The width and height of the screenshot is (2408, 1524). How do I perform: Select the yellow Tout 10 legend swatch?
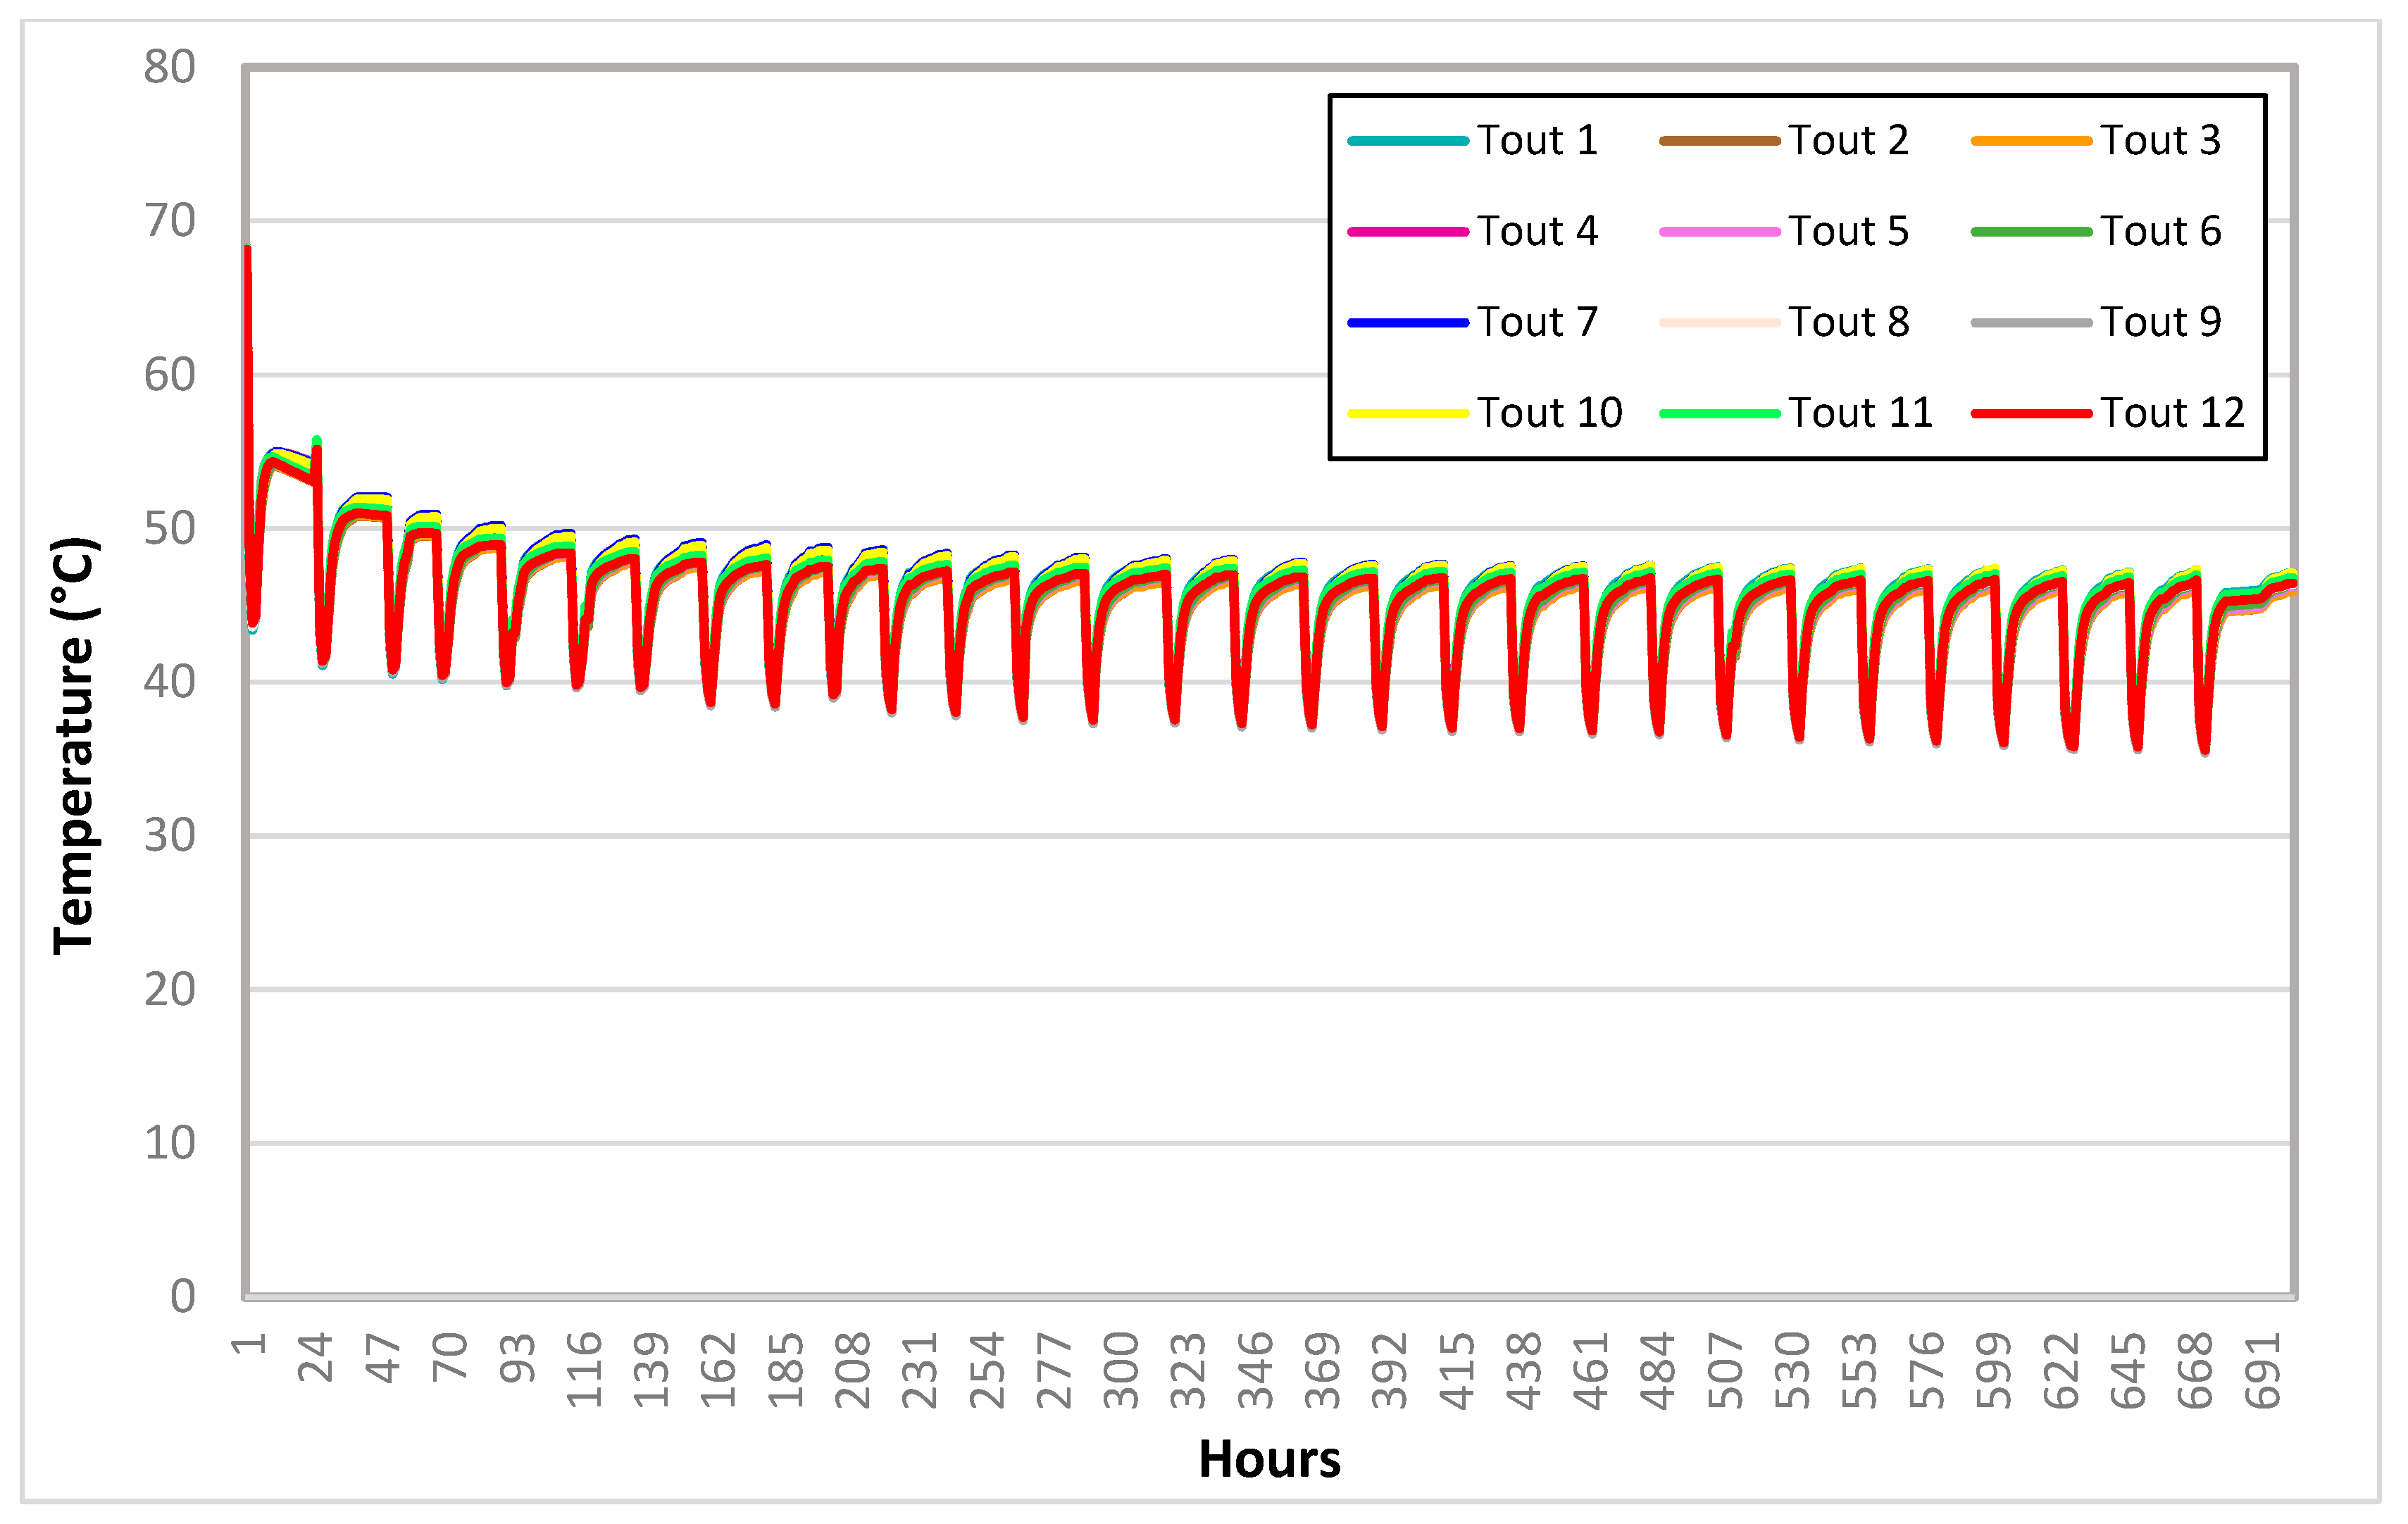coord(1408,413)
